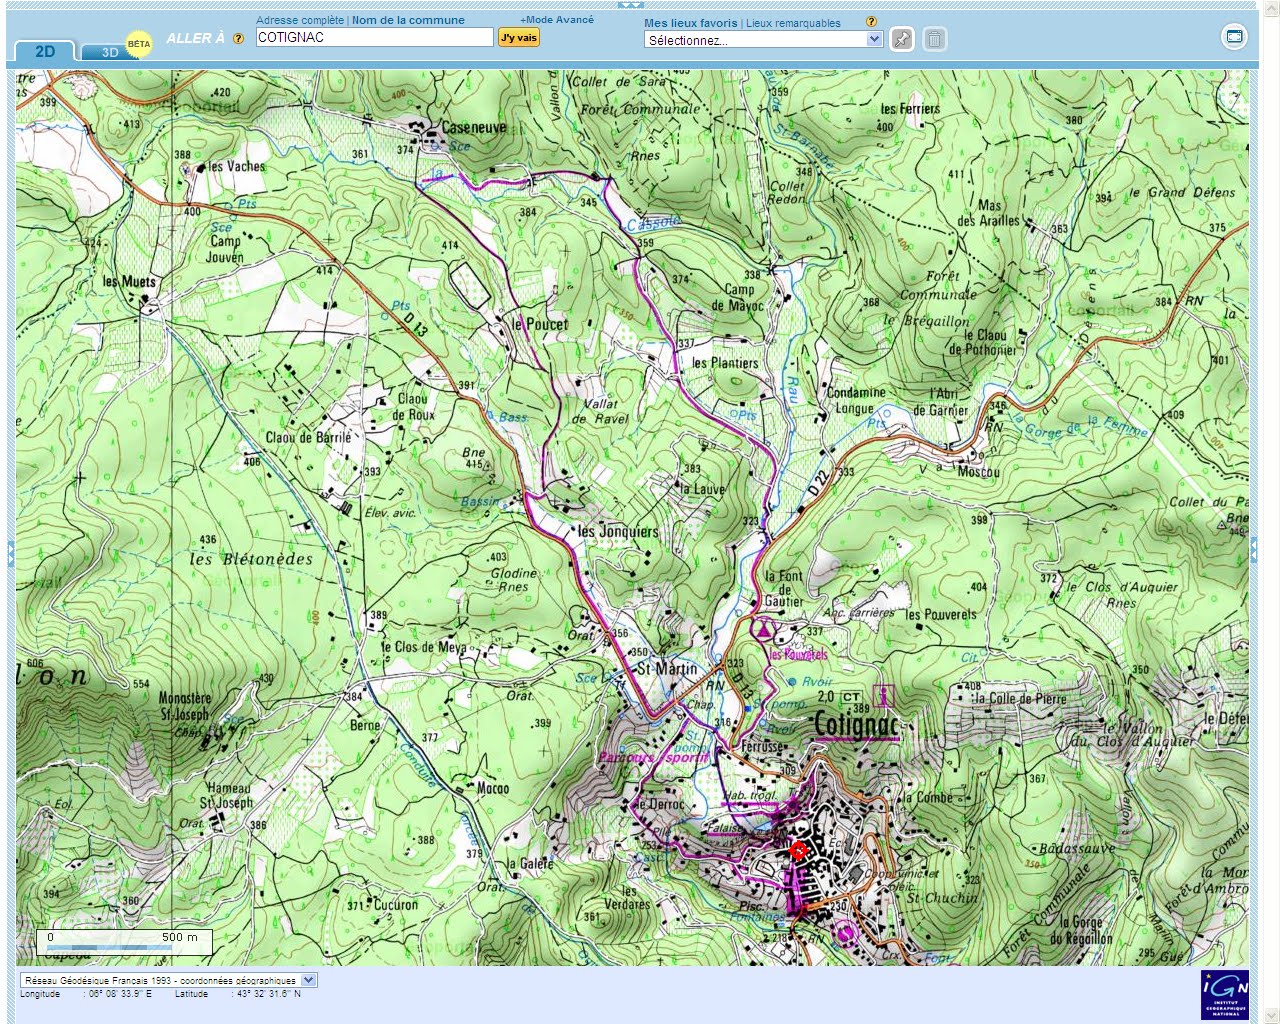Collapse the top search bar handle

pos(631,5)
